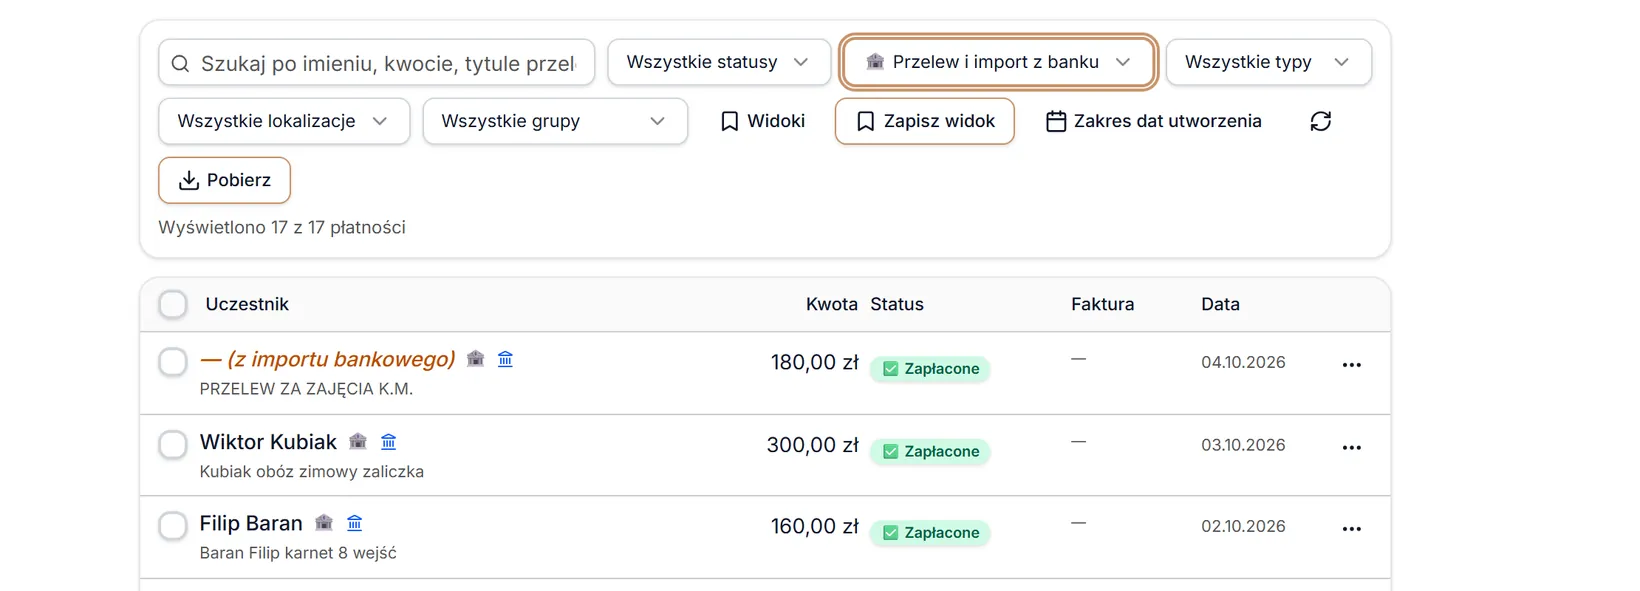Click the z importu bankowego entry link
This screenshot has width=1640, height=591.
point(328,359)
